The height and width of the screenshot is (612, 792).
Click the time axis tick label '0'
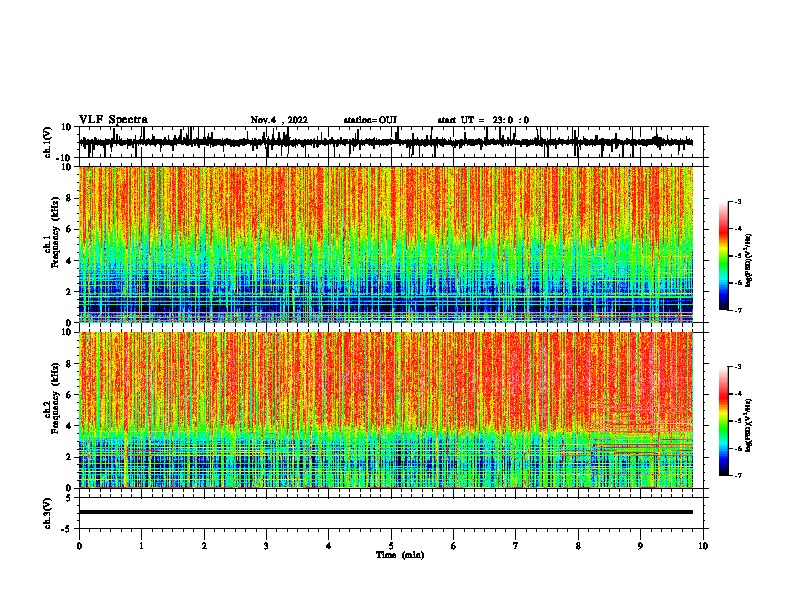[79, 546]
